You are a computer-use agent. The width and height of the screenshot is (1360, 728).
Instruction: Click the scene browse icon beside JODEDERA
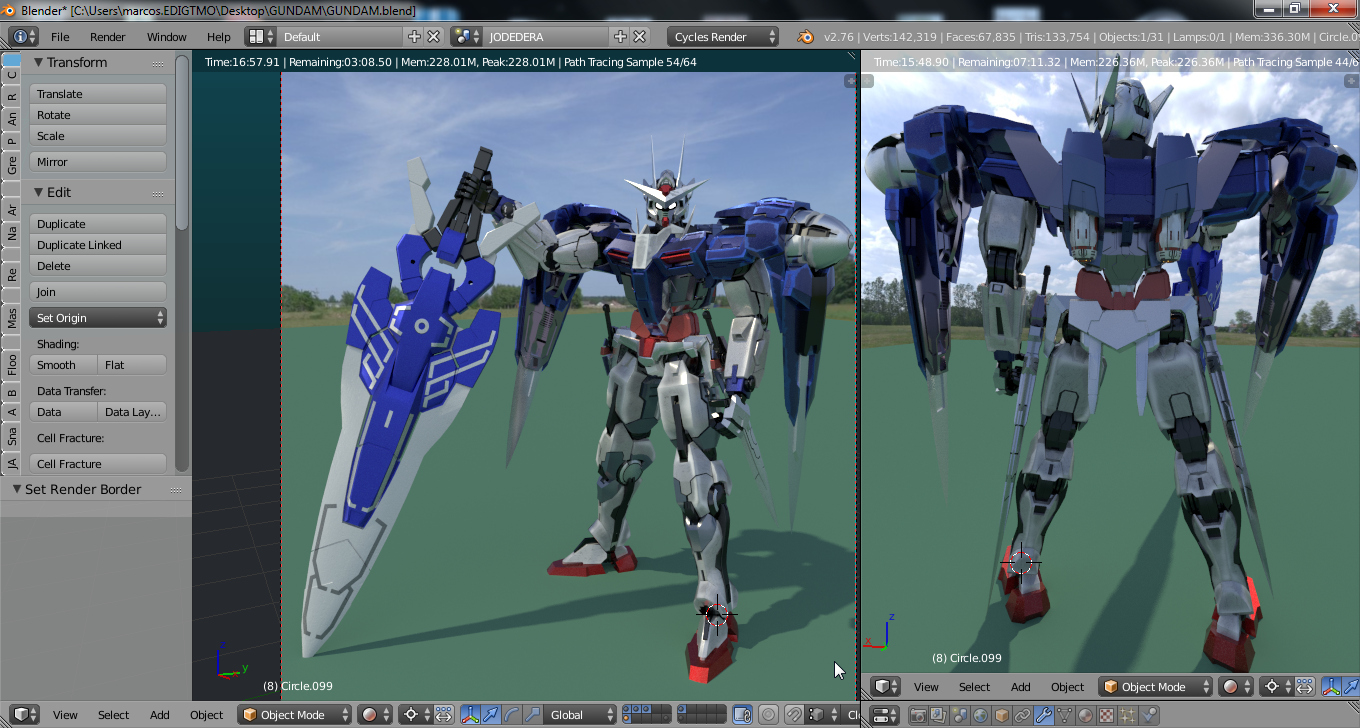pos(465,36)
